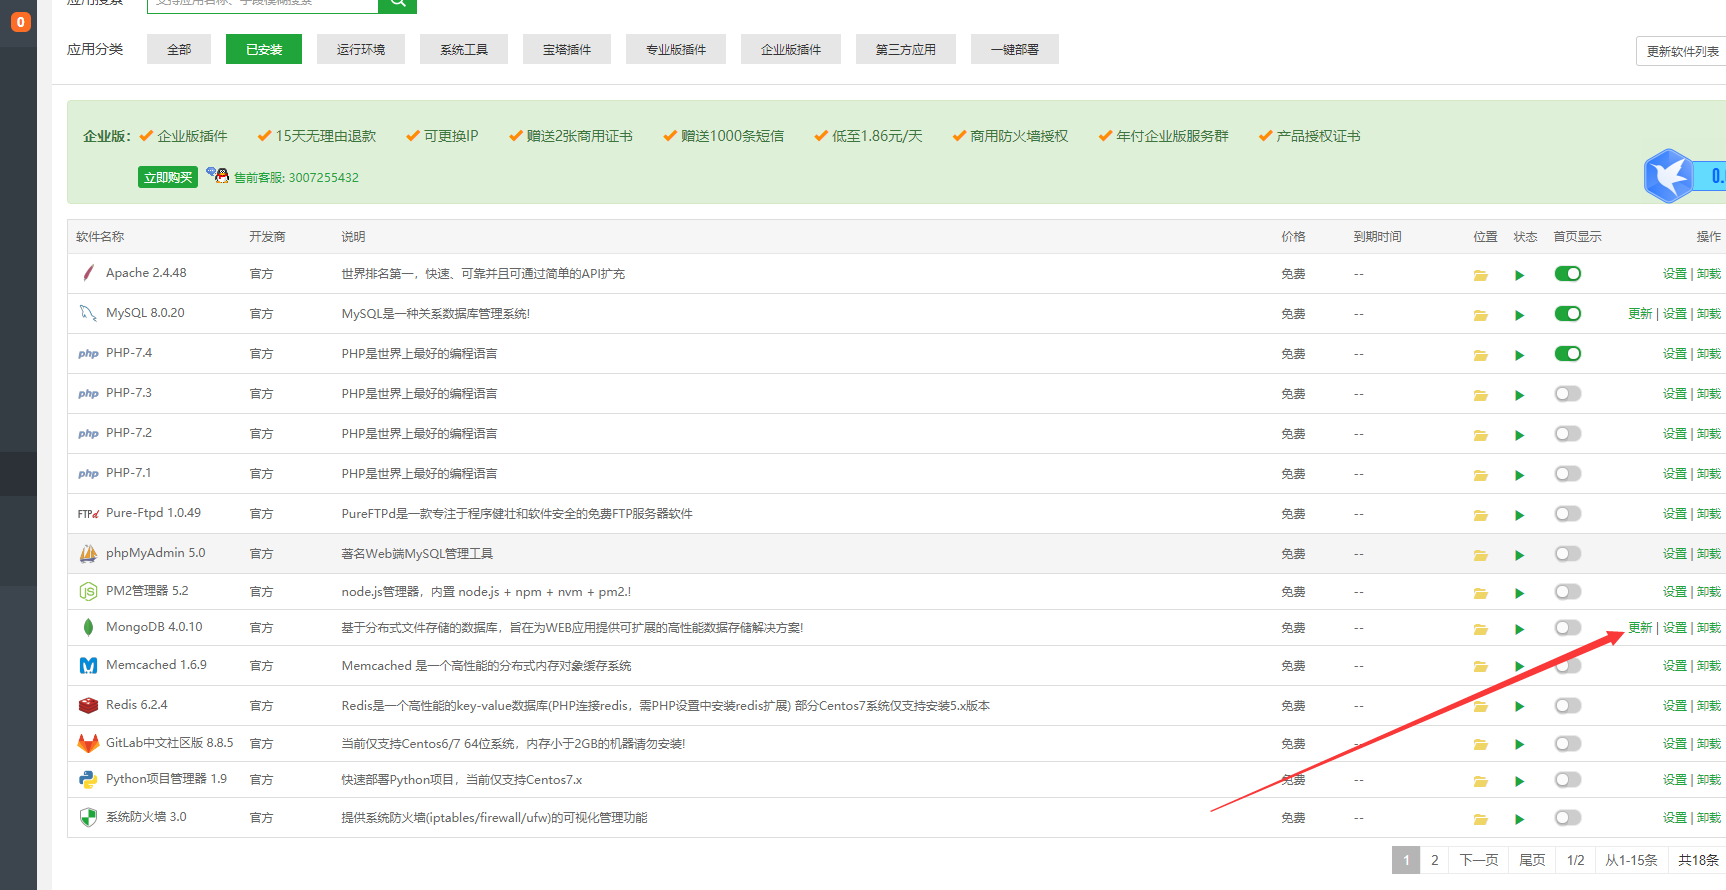The image size is (1726, 890).
Task: Click the system firewall shield icon
Action: click(x=88, y=817)
